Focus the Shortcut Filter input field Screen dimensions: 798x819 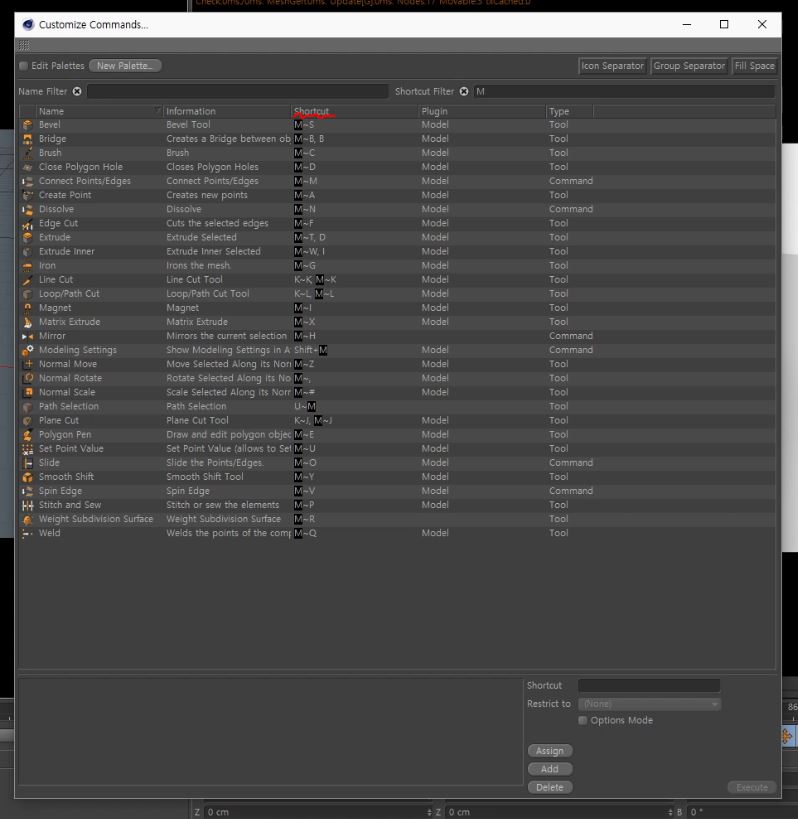(x=624, y=91)
